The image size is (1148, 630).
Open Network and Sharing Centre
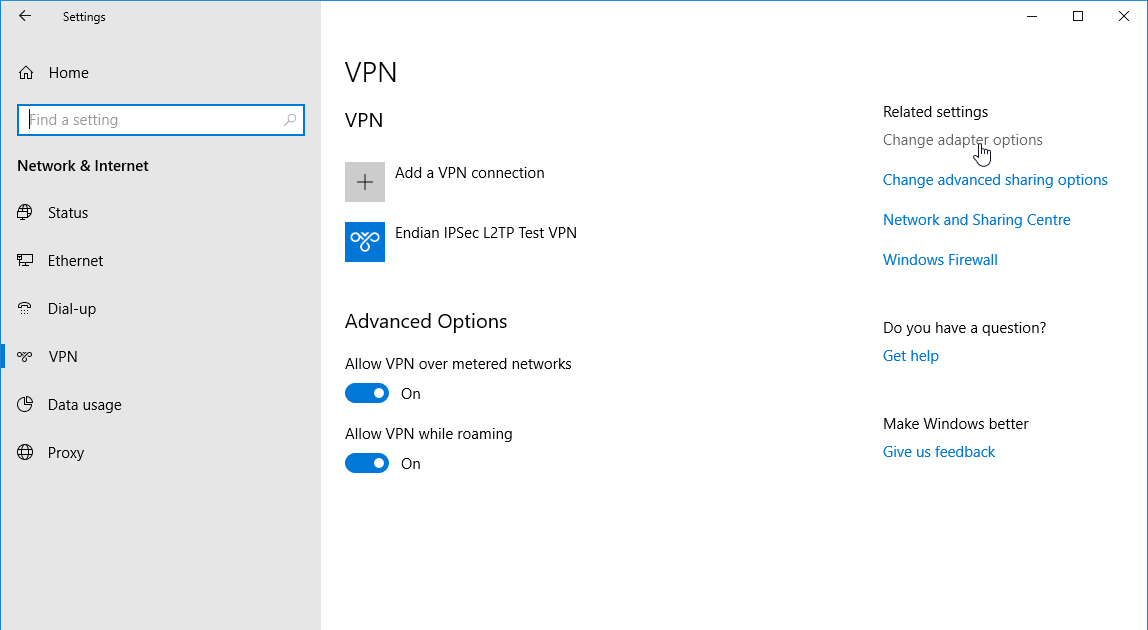tap(977, 220)
